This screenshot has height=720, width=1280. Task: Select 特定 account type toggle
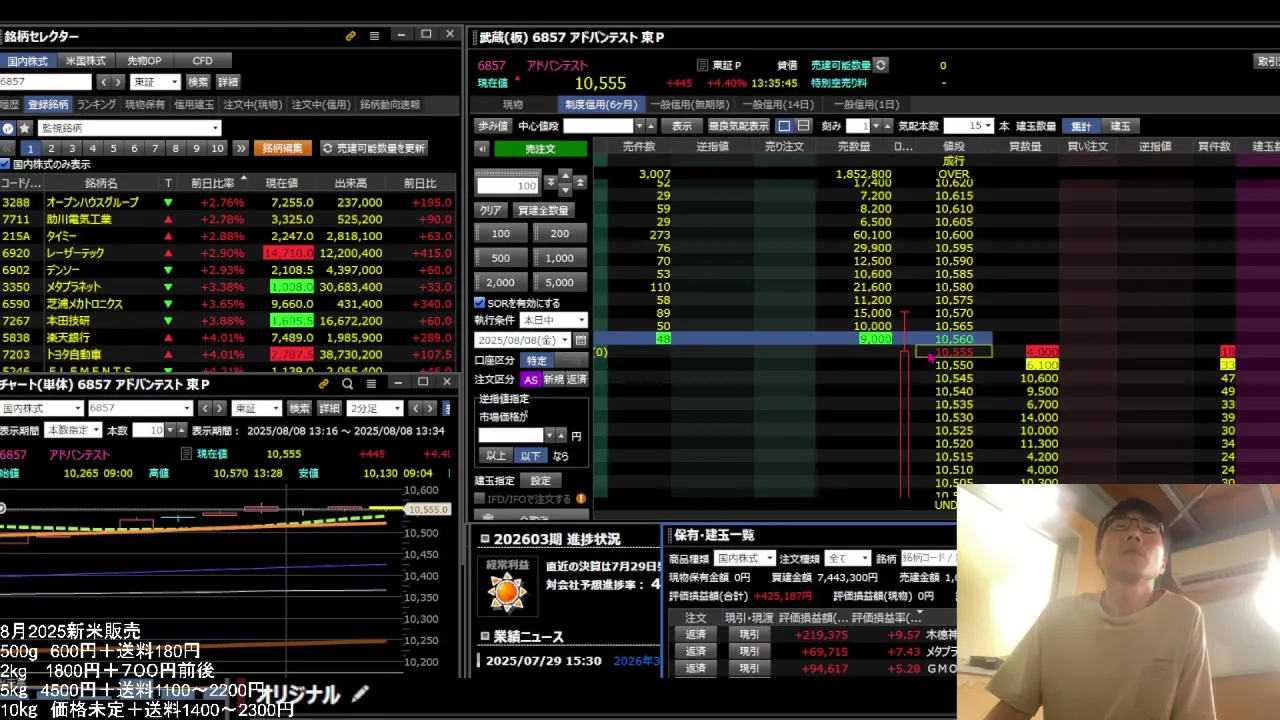pyautogui.click(x=538, y=360)
